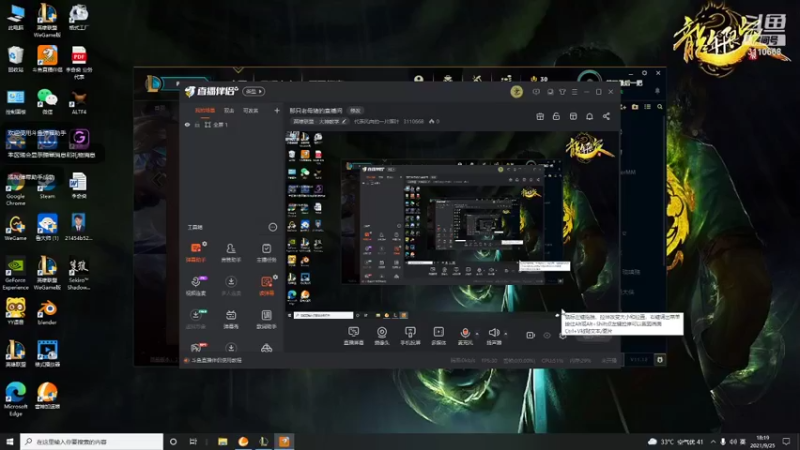Click the record video icon in bottom bar
Screen dimensions: 800x450
(531, 335)
